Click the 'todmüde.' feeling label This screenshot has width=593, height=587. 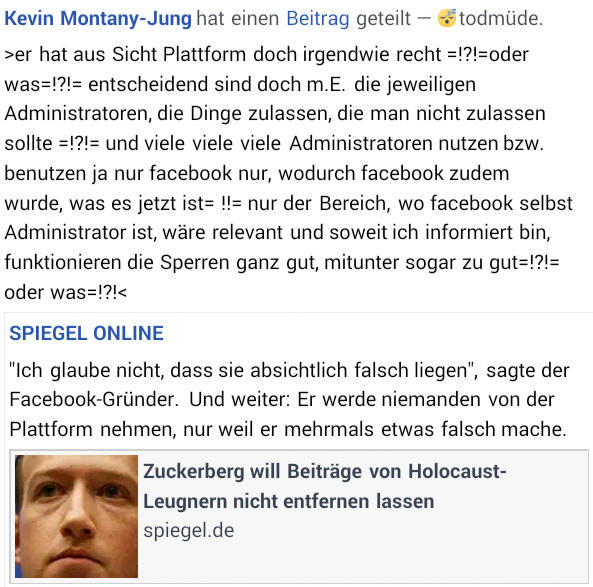pyautogui.click(x=501, y=19)
